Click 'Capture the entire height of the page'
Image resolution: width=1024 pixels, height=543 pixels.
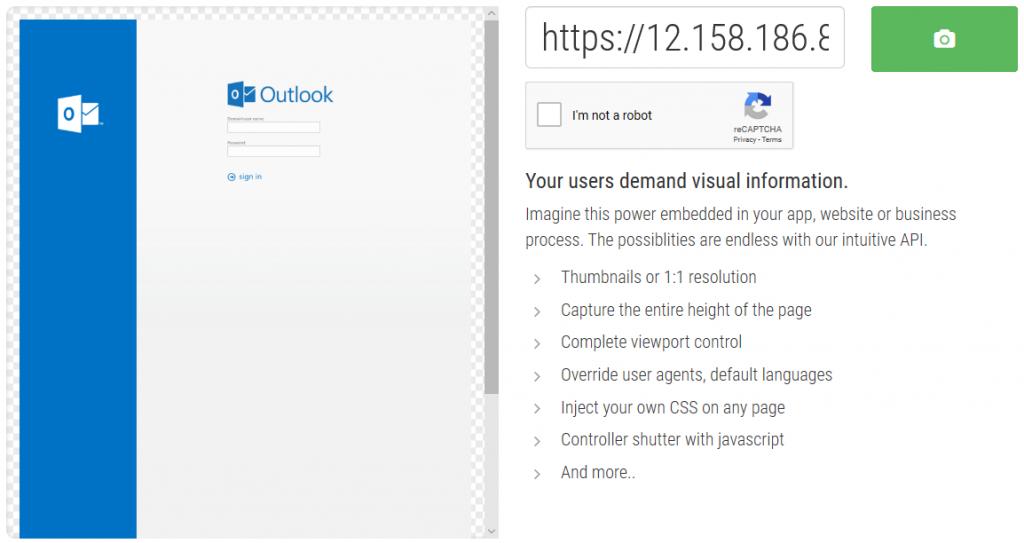click(x=686, y=310)
